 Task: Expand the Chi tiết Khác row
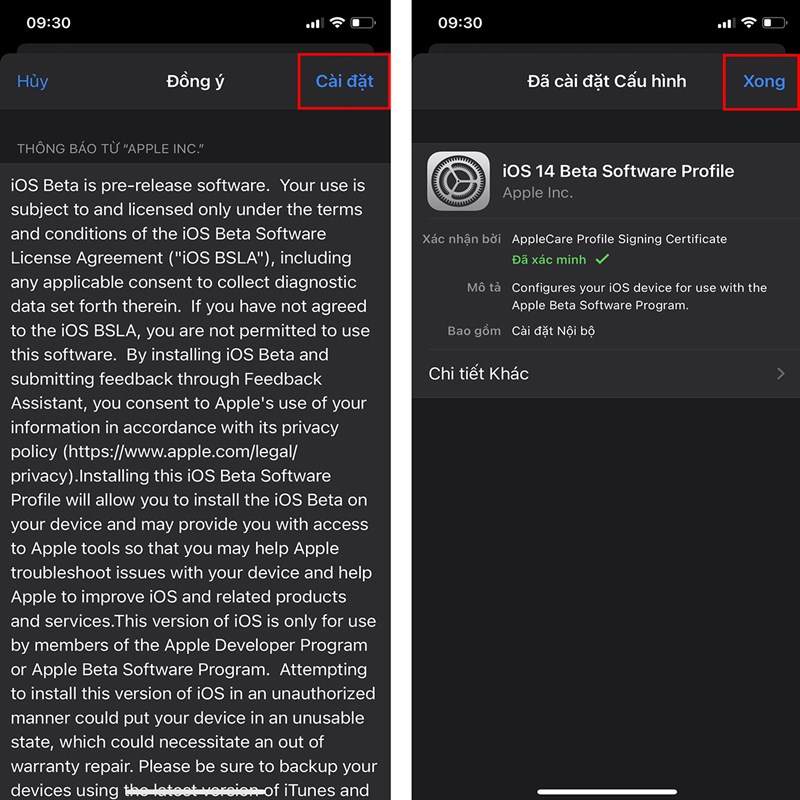[x=600, y=373]
